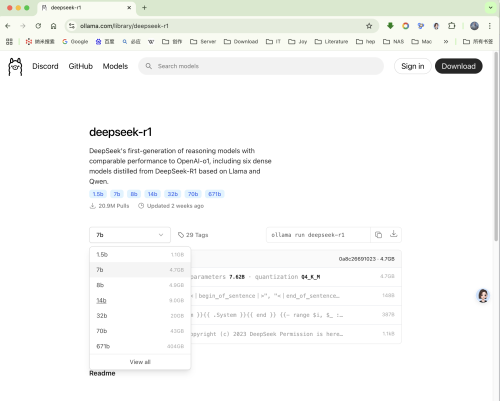Show hidden bookmarks with the double chevron
Viewport: 500px width, 401px height.
(x=446, y=42)
